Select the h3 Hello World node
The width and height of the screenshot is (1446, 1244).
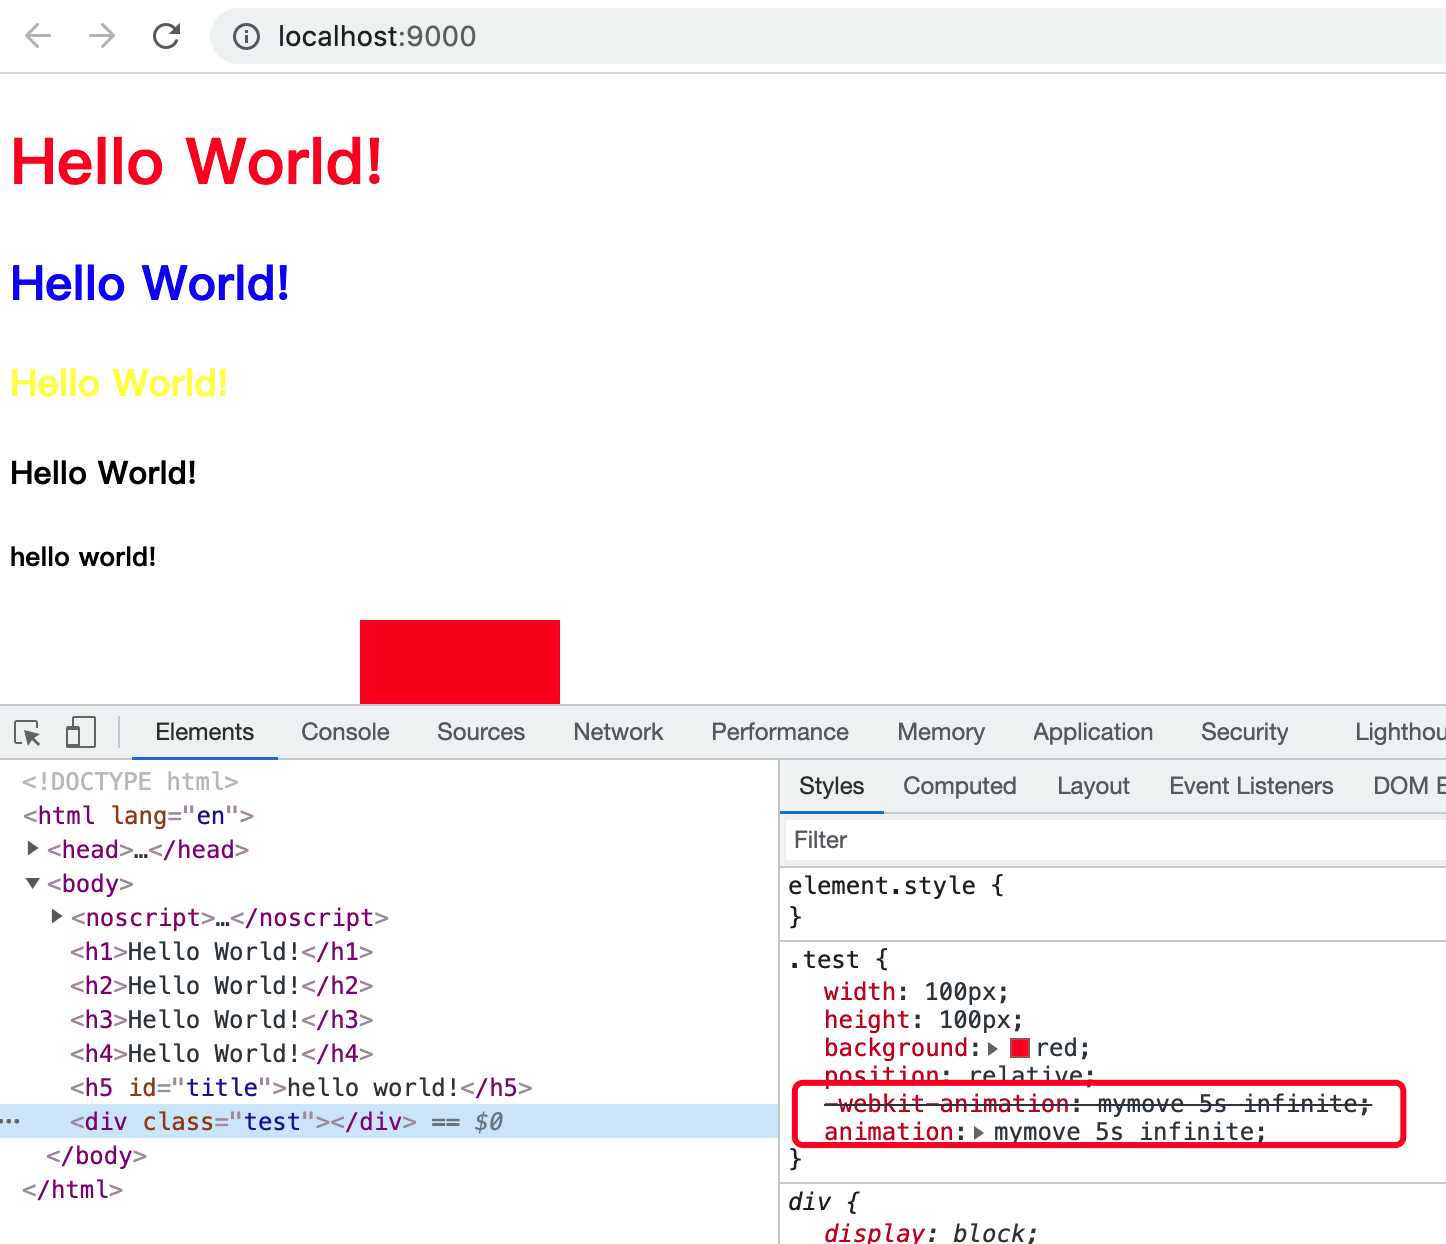[x=221, y=1019]
